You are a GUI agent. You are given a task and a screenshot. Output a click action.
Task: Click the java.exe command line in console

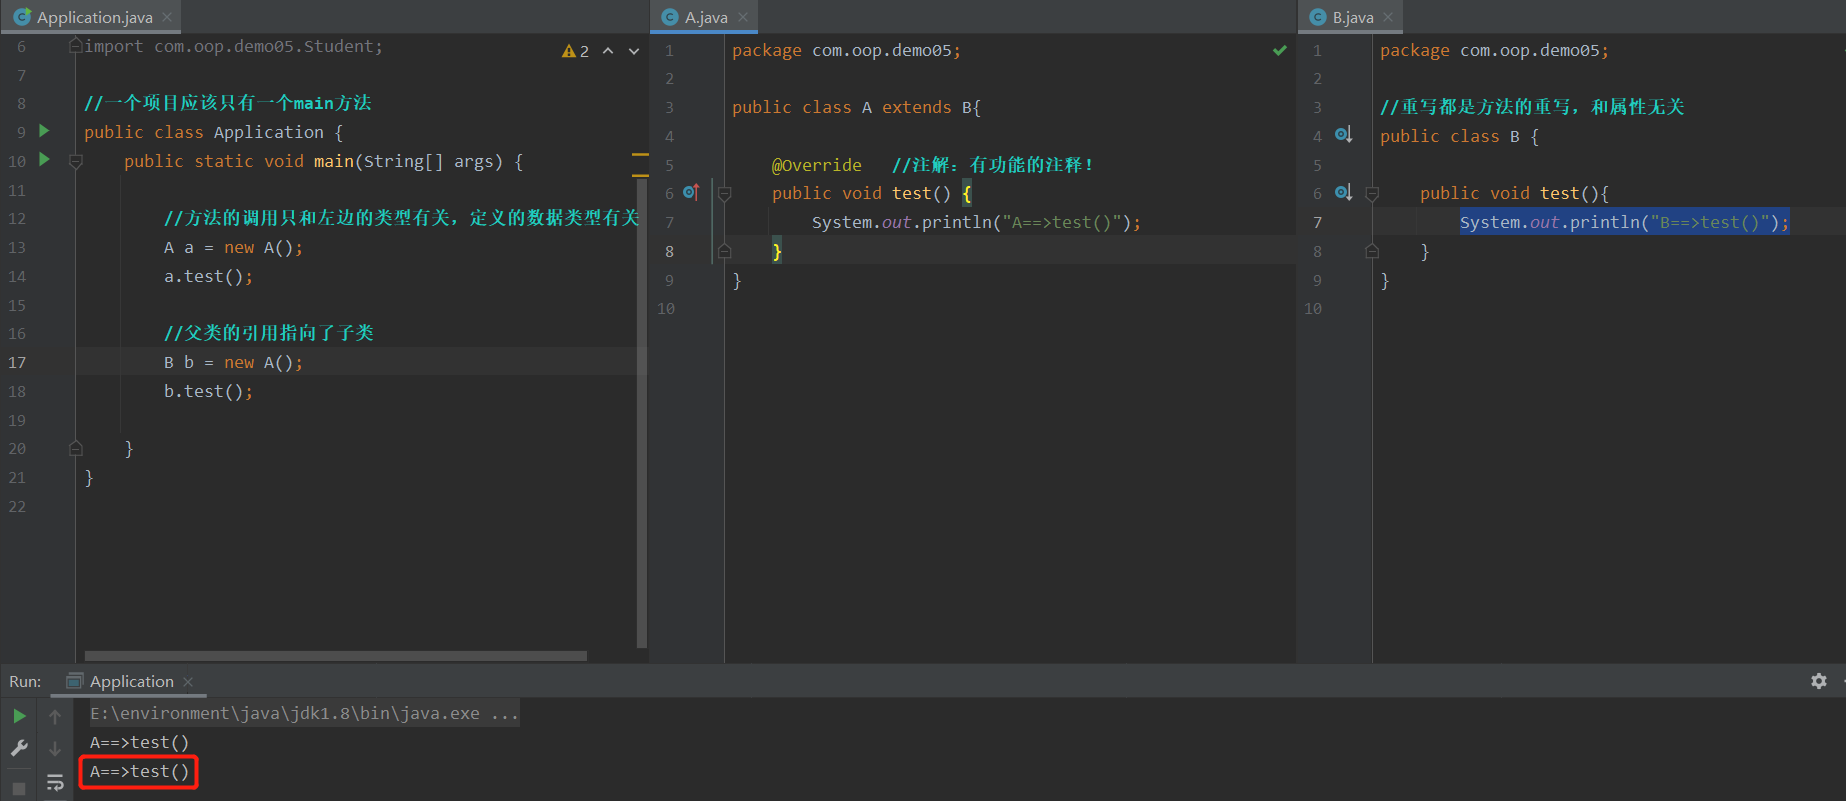[304, 713]
